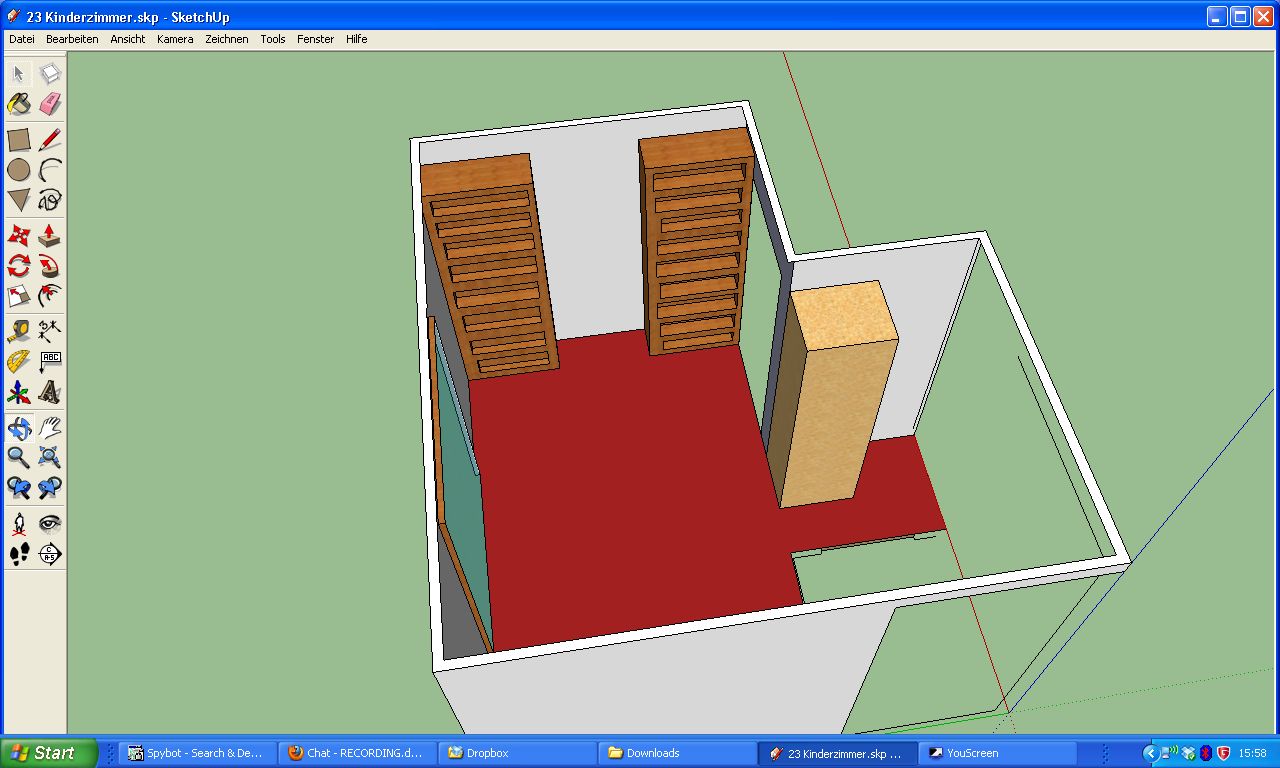This screenshot has width=1280, height=768.
Task: Click the Zoom Extents tool
Action: pos(50,458)
